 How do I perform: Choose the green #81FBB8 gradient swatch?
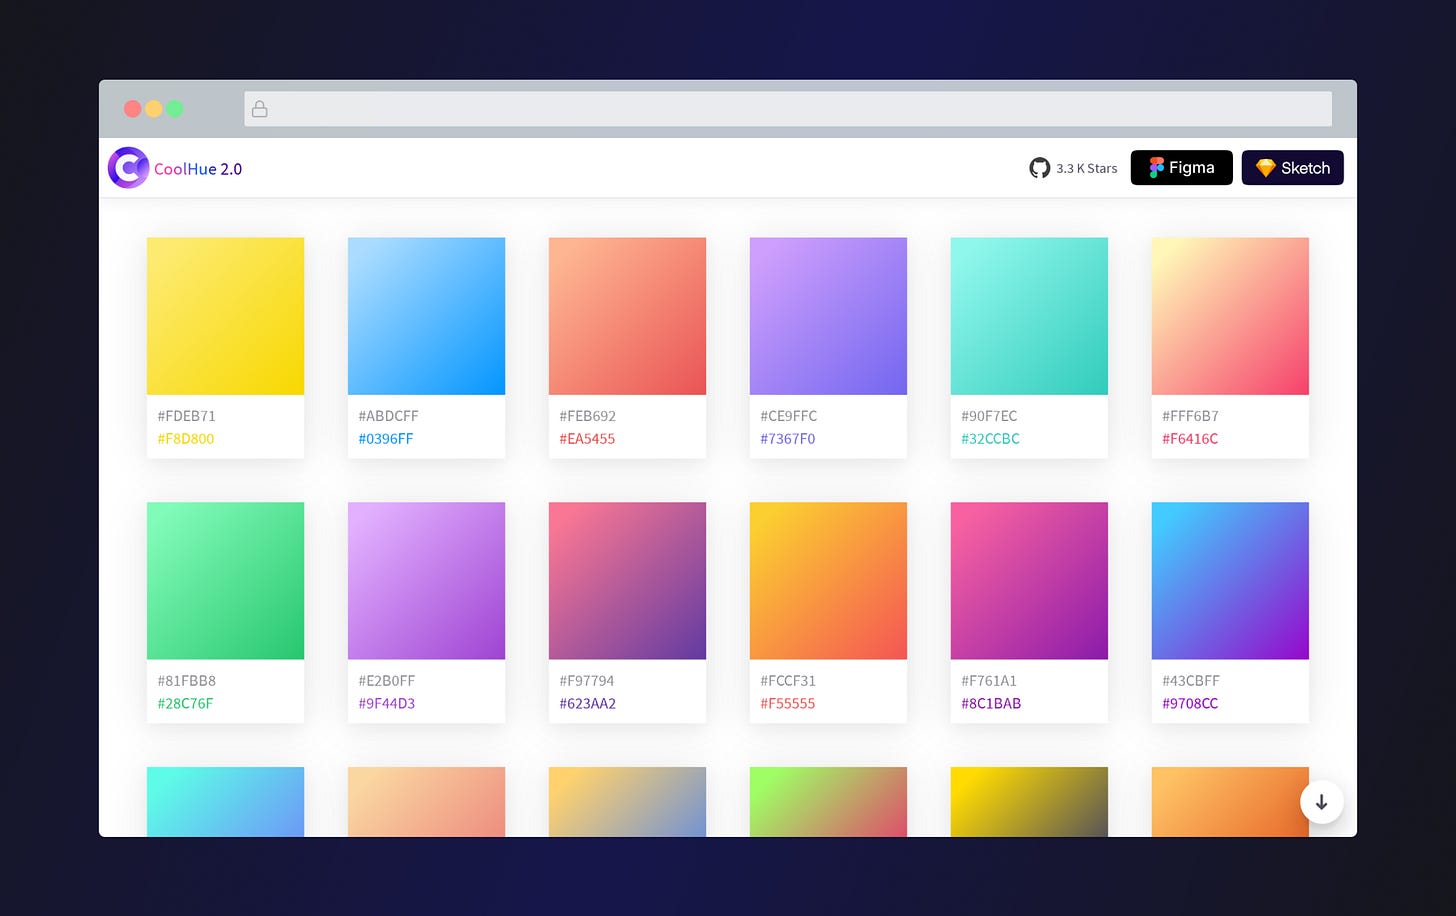pyautogui.click(x=226, y=581)
